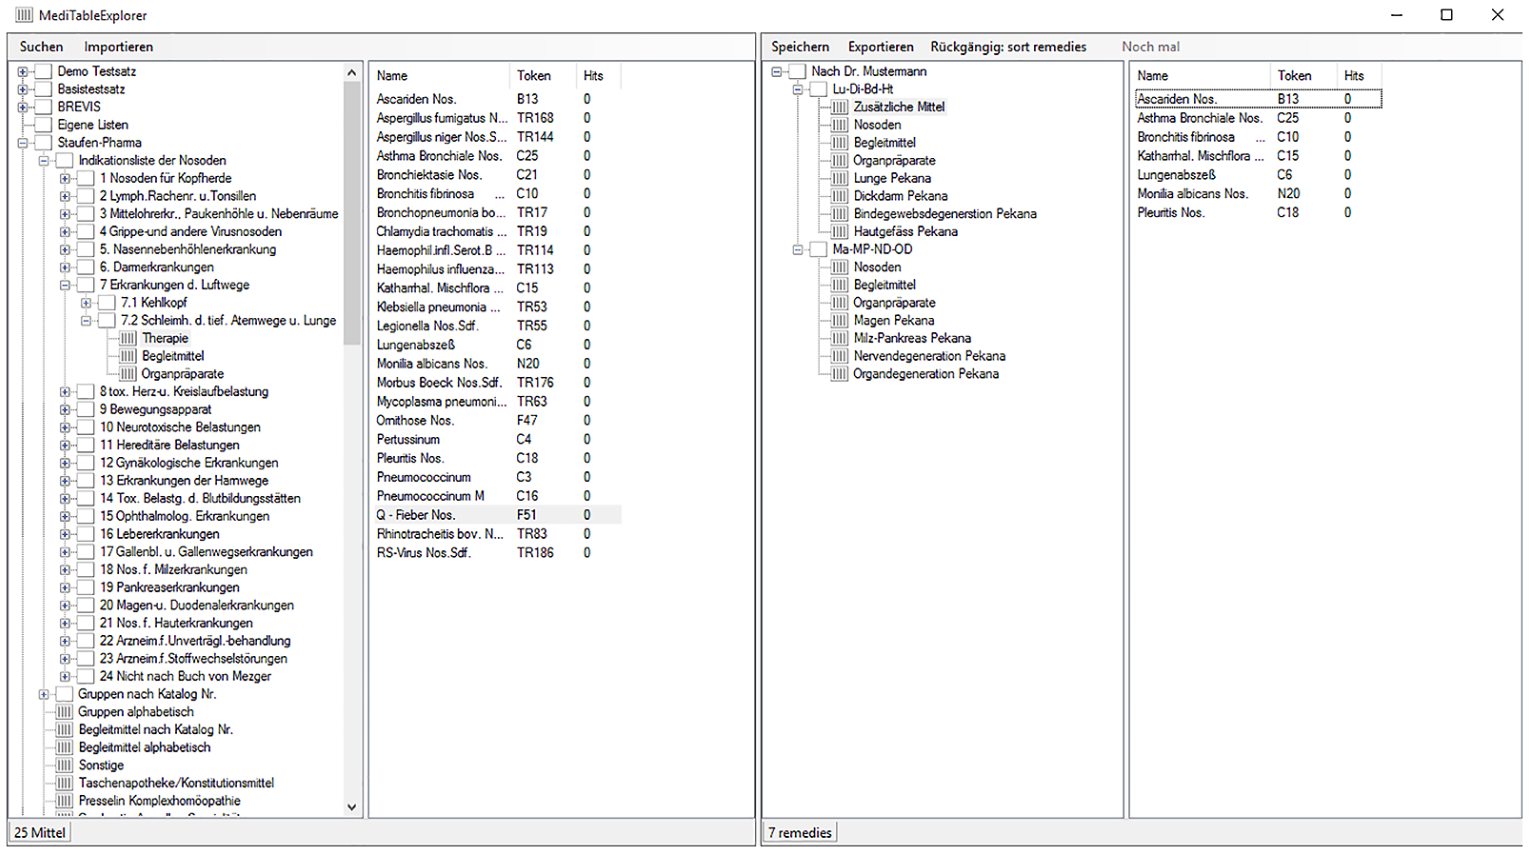Sort the left remedy list by Token column

pyautogui.click(x=534, y=76)
